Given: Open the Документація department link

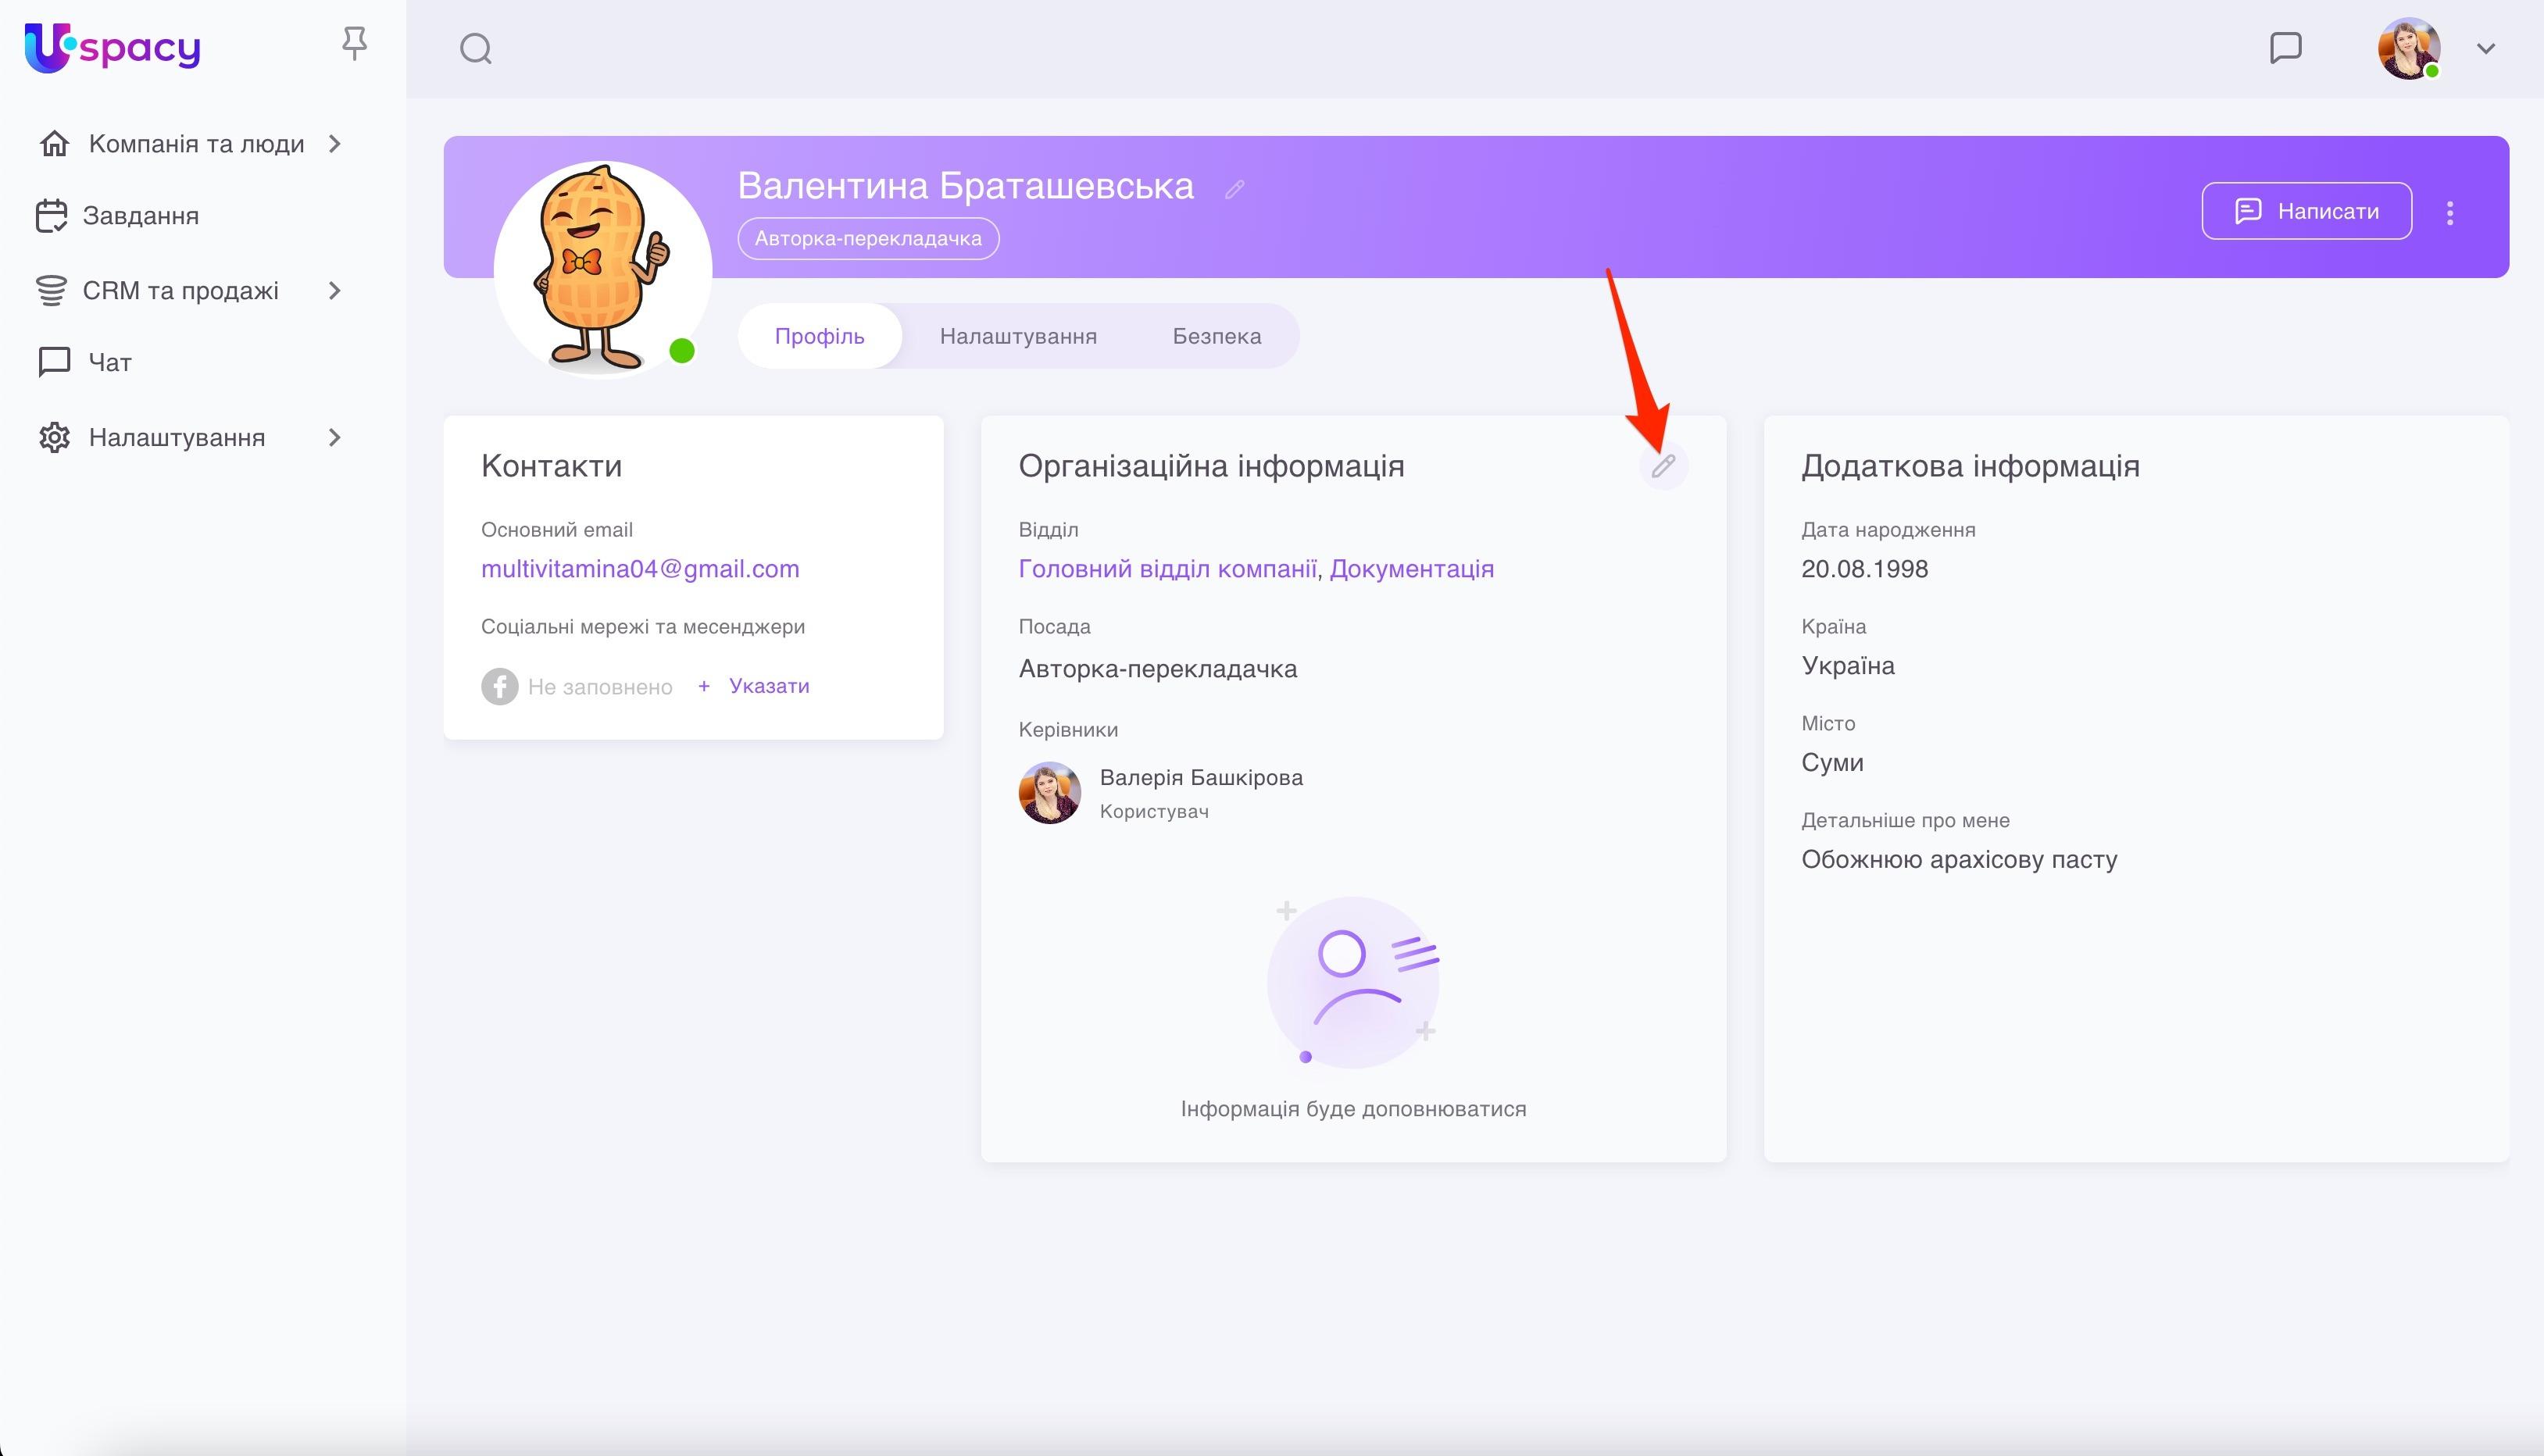Looking at the screenshot, I should [1412, 568].
